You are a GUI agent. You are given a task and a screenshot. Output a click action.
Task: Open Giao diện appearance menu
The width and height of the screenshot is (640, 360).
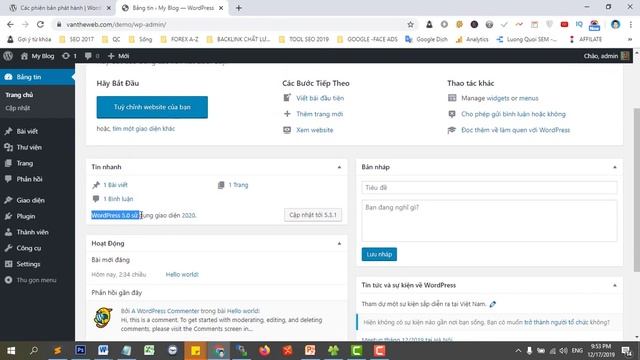(37, 200)
